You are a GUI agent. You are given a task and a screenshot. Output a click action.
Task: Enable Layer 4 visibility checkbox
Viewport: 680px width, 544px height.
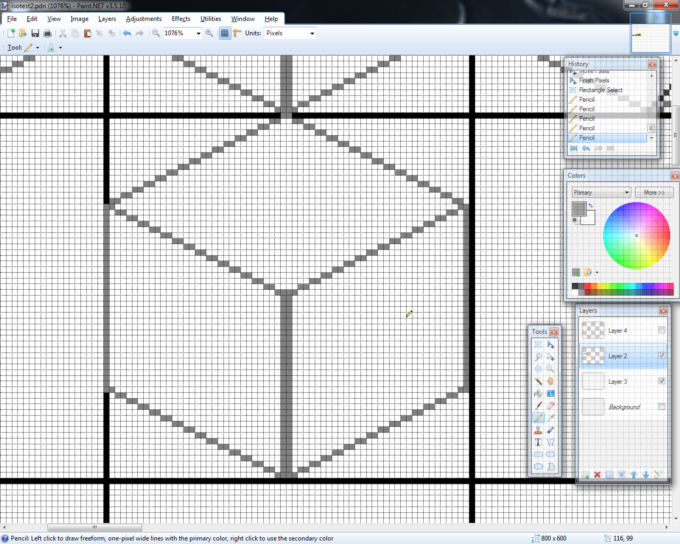(x=661, y=330)
